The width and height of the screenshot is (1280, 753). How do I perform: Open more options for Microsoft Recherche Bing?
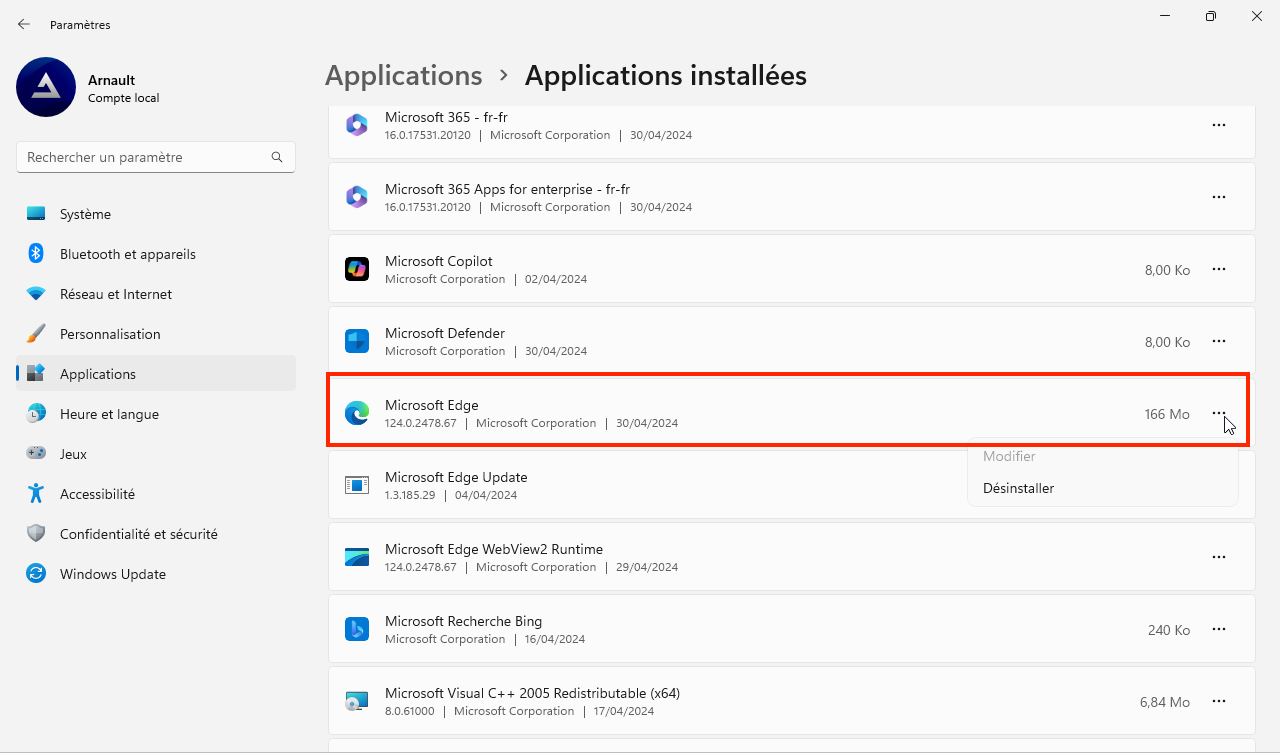[x=1219, y=629]
